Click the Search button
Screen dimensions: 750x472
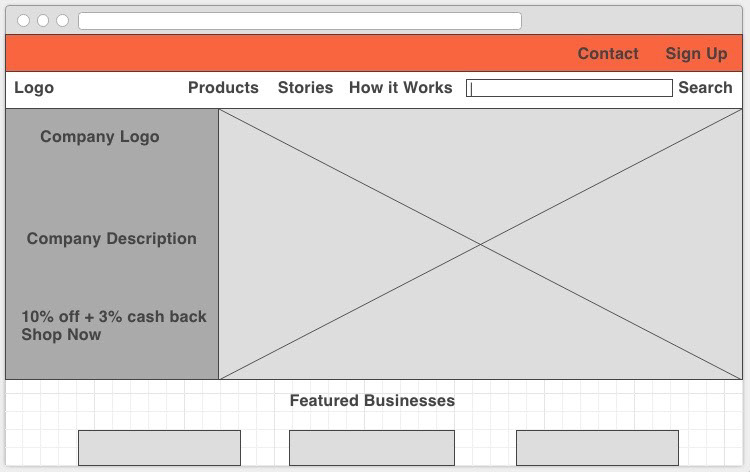coord(705,88)
